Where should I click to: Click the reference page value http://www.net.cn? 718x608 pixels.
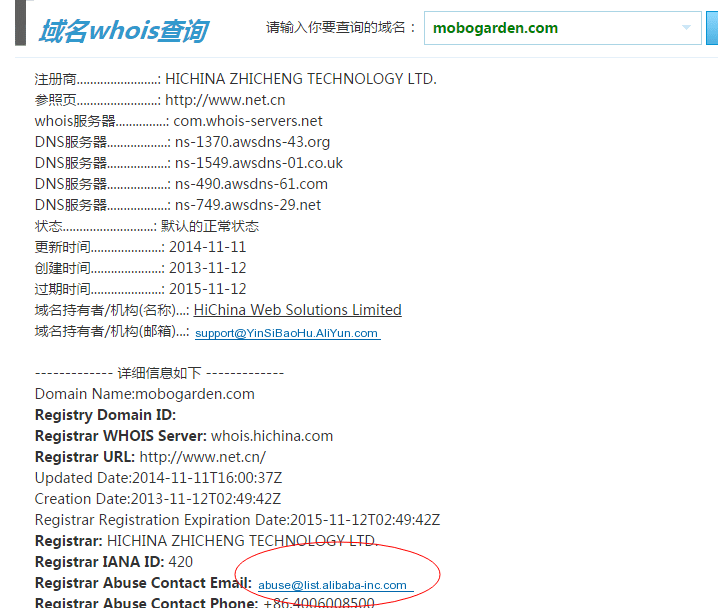pyautogui.click(x=225, y=100)
